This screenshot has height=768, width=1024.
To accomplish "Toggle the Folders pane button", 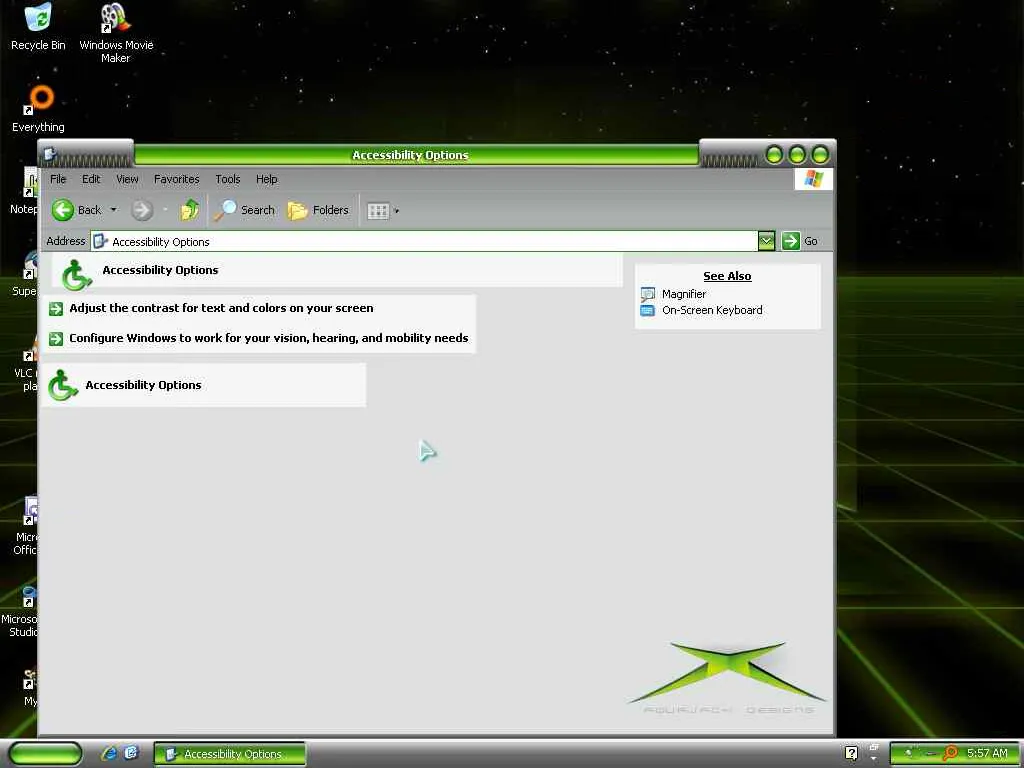I will click(318, 210).
